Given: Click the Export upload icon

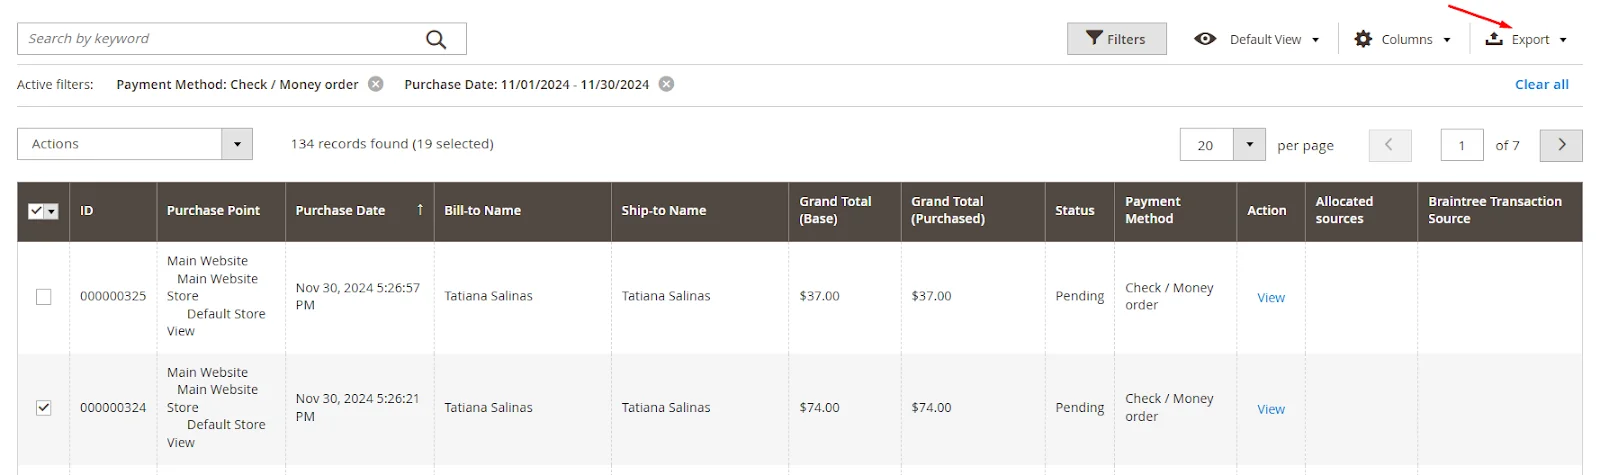Looking at the screenshot, I should click(x=1494, y=39).
